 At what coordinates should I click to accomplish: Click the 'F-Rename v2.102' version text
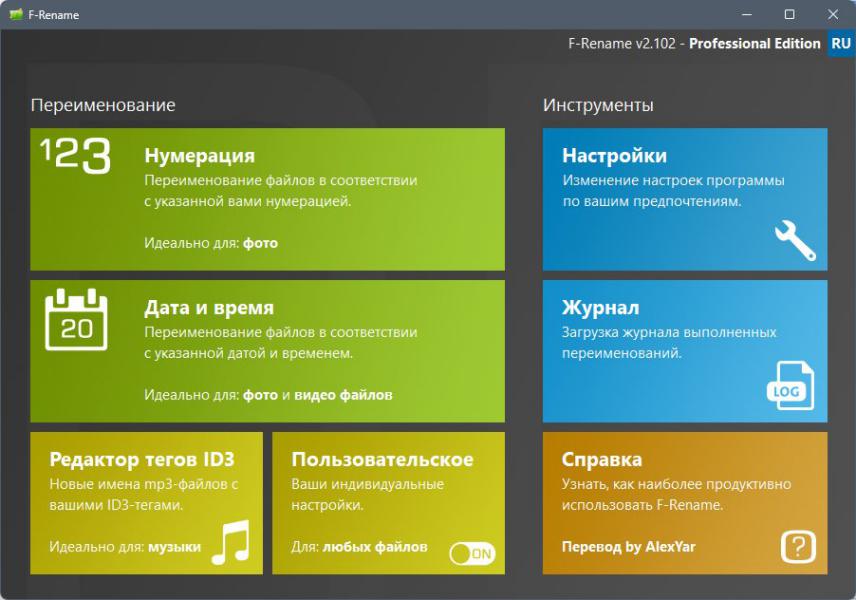coord(622,44)
